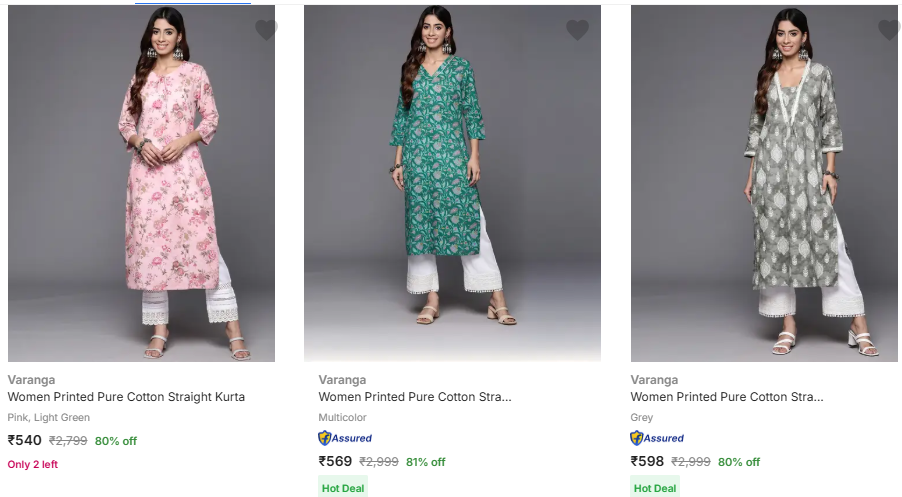Image resolution: width=902 pixels, height=497 pixels.
Task: Open the full-title Women Printed Pure Cotton Straight Kurta link
Action: tap(126, 397)
